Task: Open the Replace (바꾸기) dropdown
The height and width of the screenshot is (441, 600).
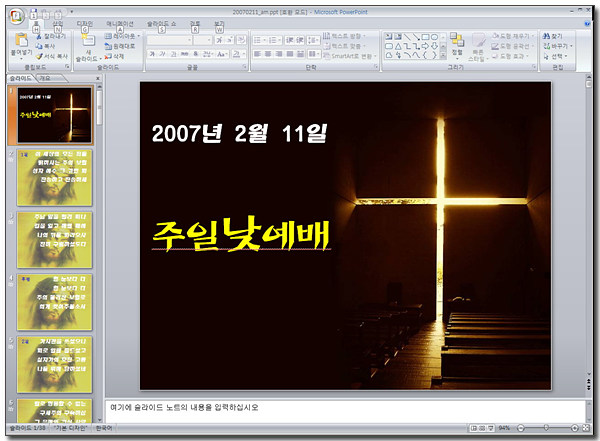Action: (x=558, y=46)
